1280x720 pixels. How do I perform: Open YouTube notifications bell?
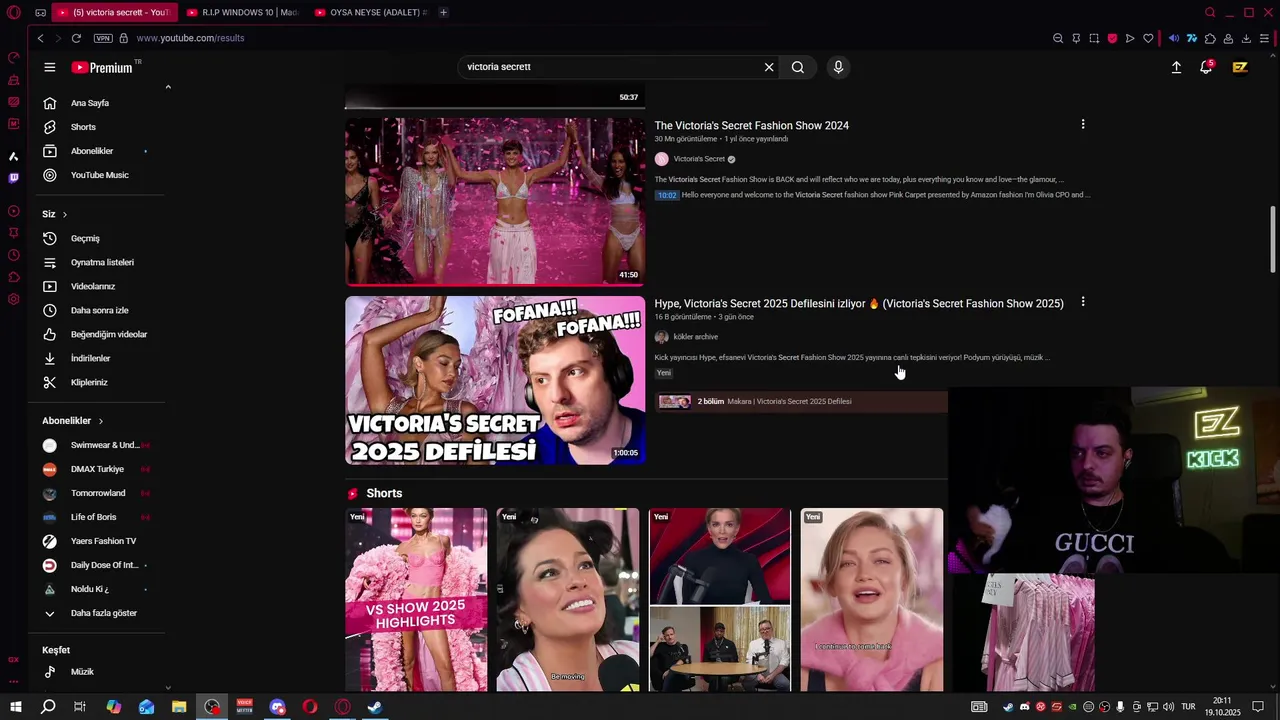click(x=1207, y=67)
